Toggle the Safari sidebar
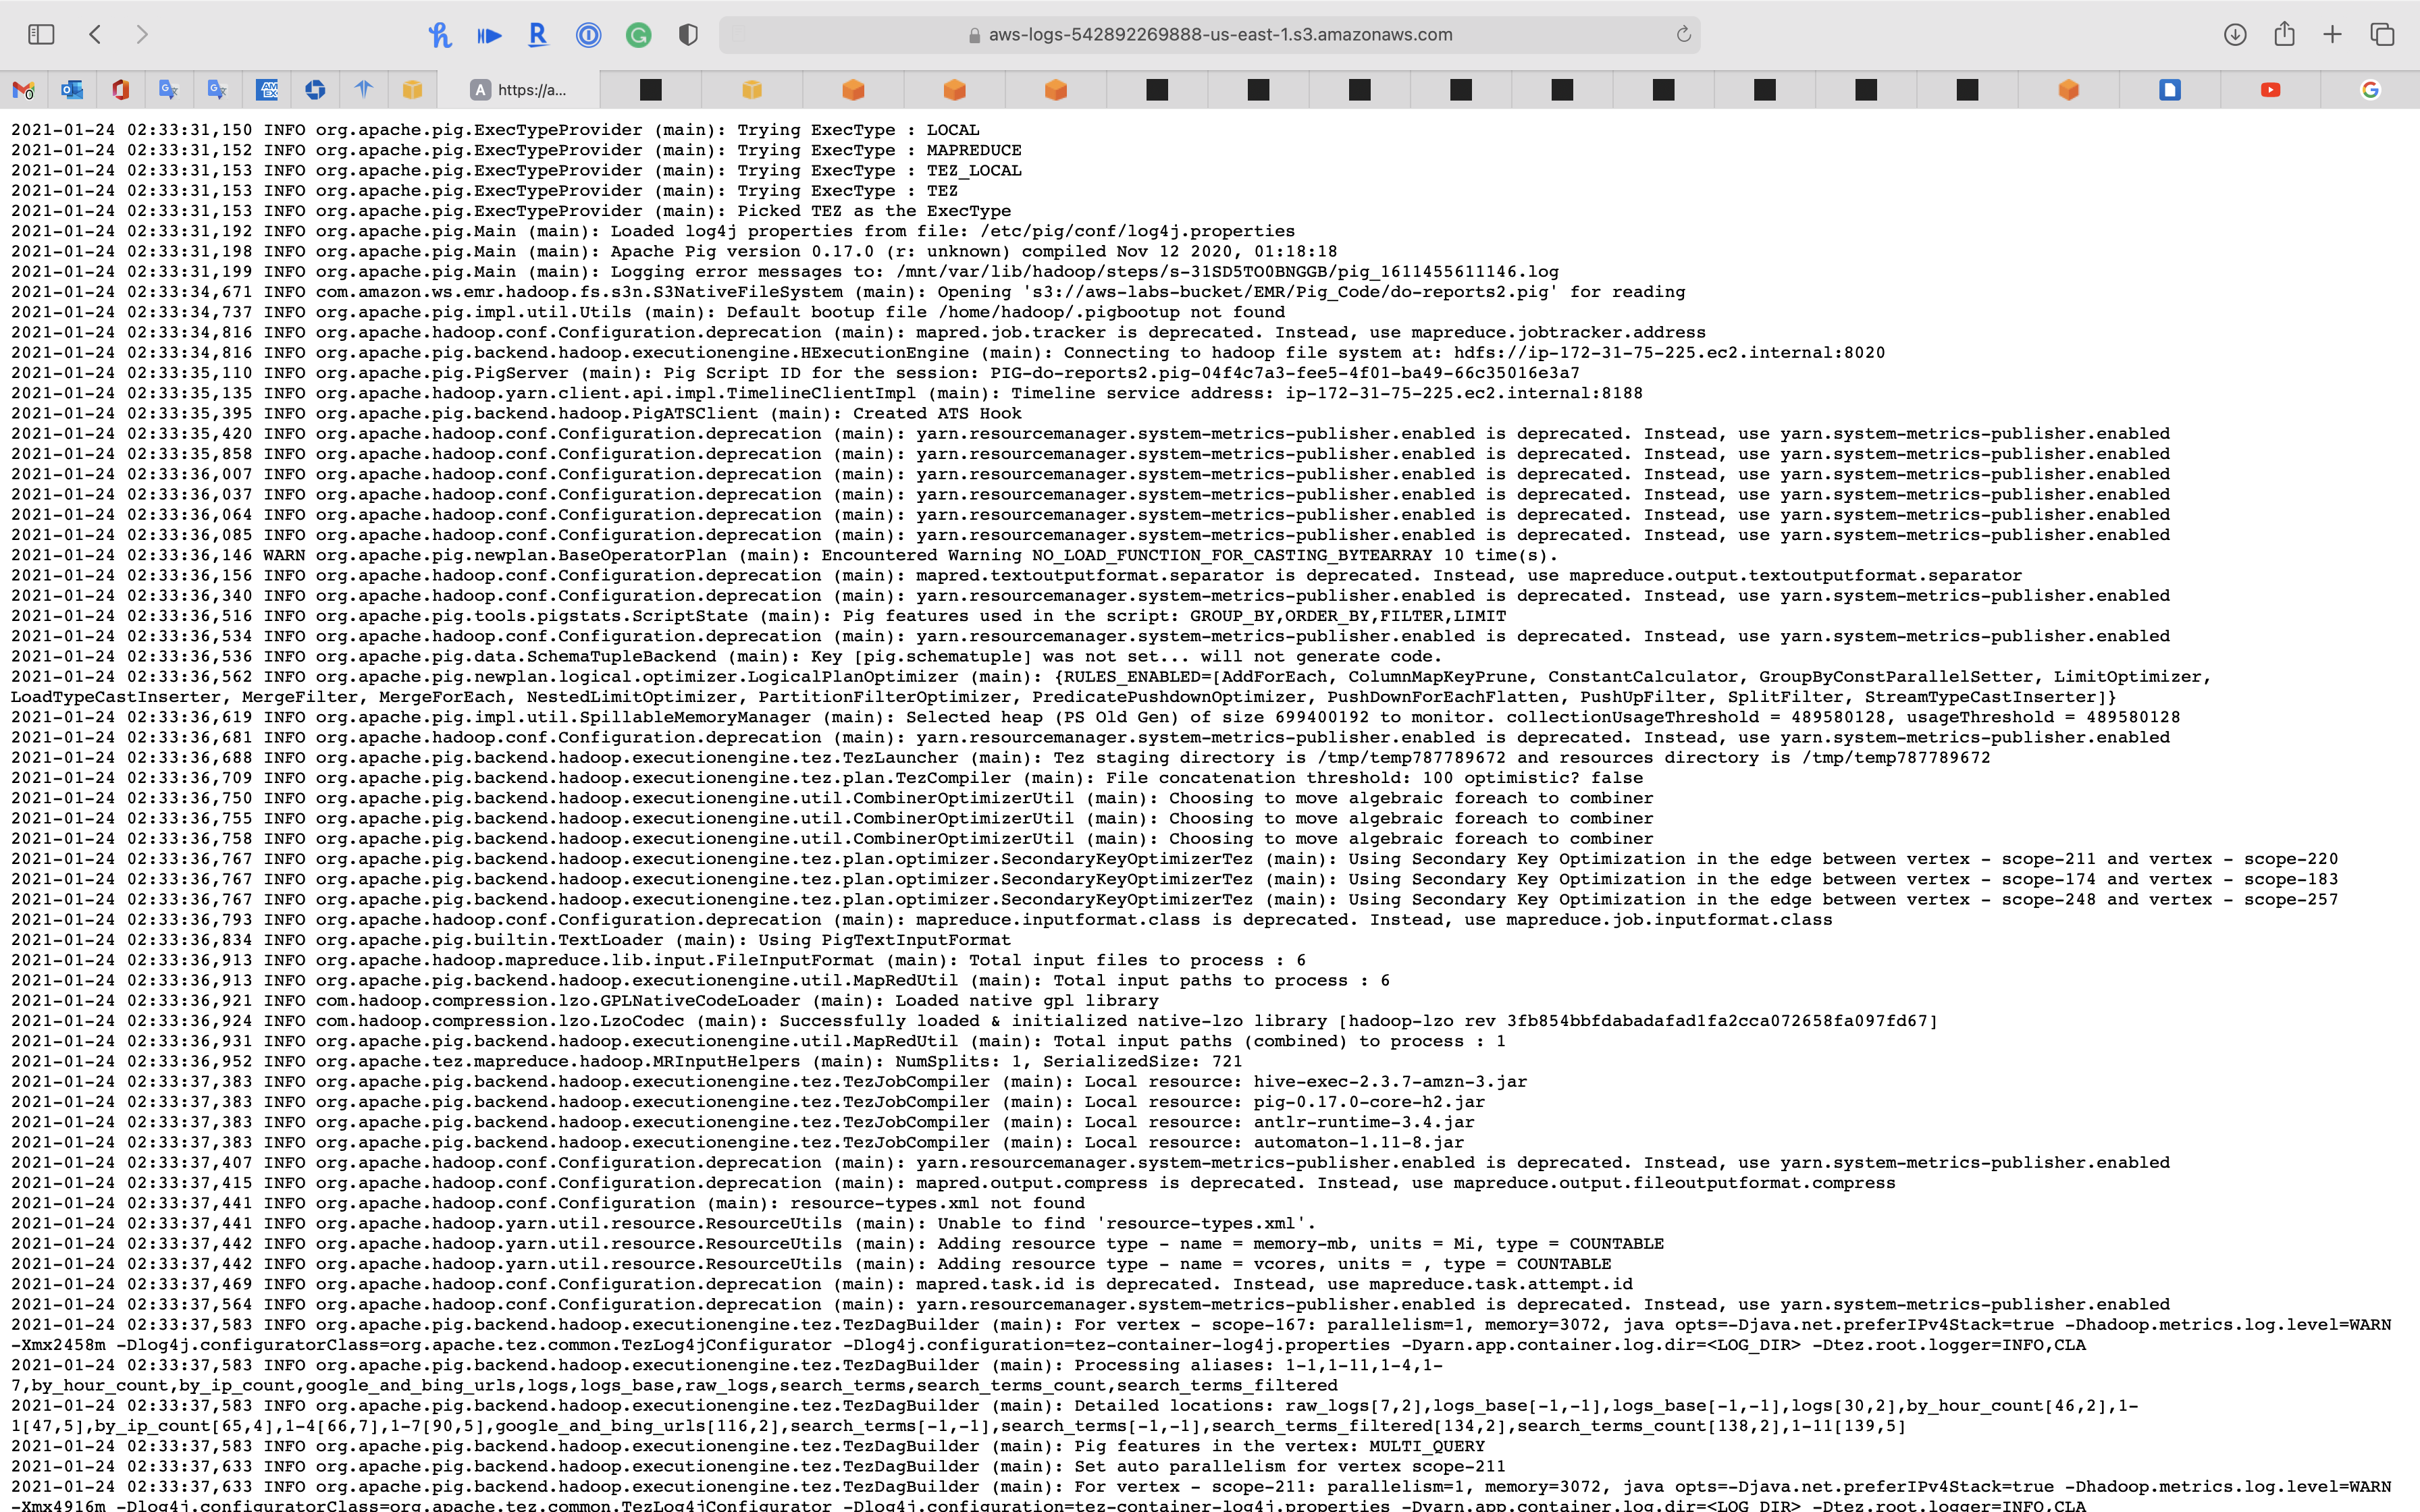The height and width of the screenshot is (1512, 2420). point(41,35)
